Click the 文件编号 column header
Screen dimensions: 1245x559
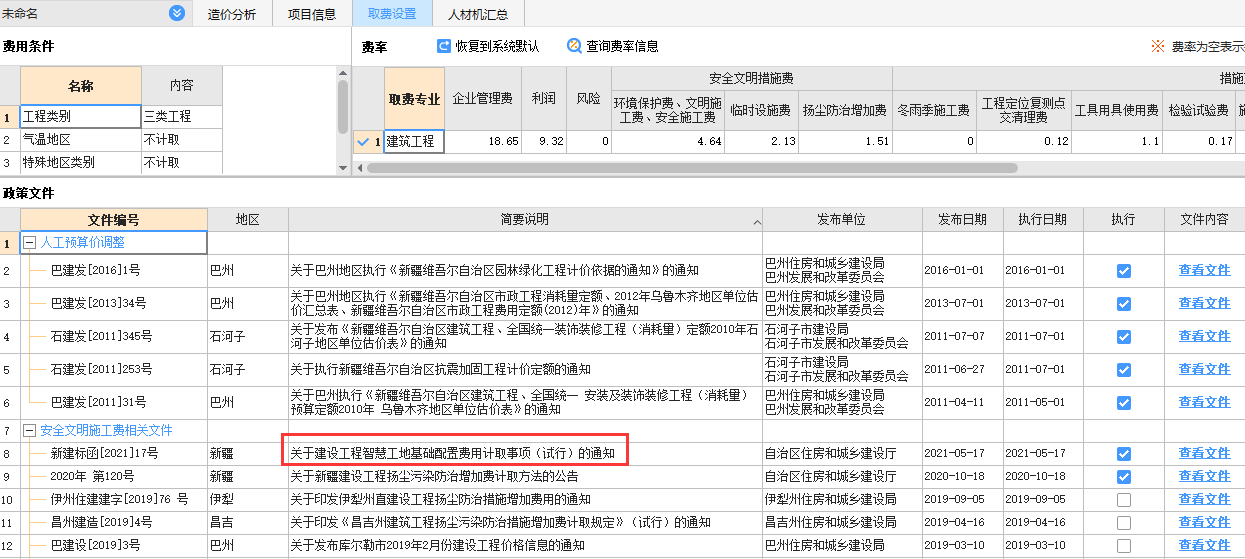coord(114,220)
